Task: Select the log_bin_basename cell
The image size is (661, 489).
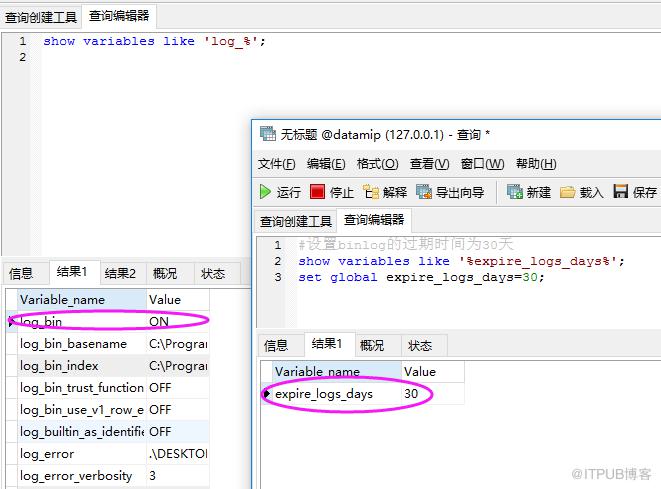Action: tap(82, 344)
